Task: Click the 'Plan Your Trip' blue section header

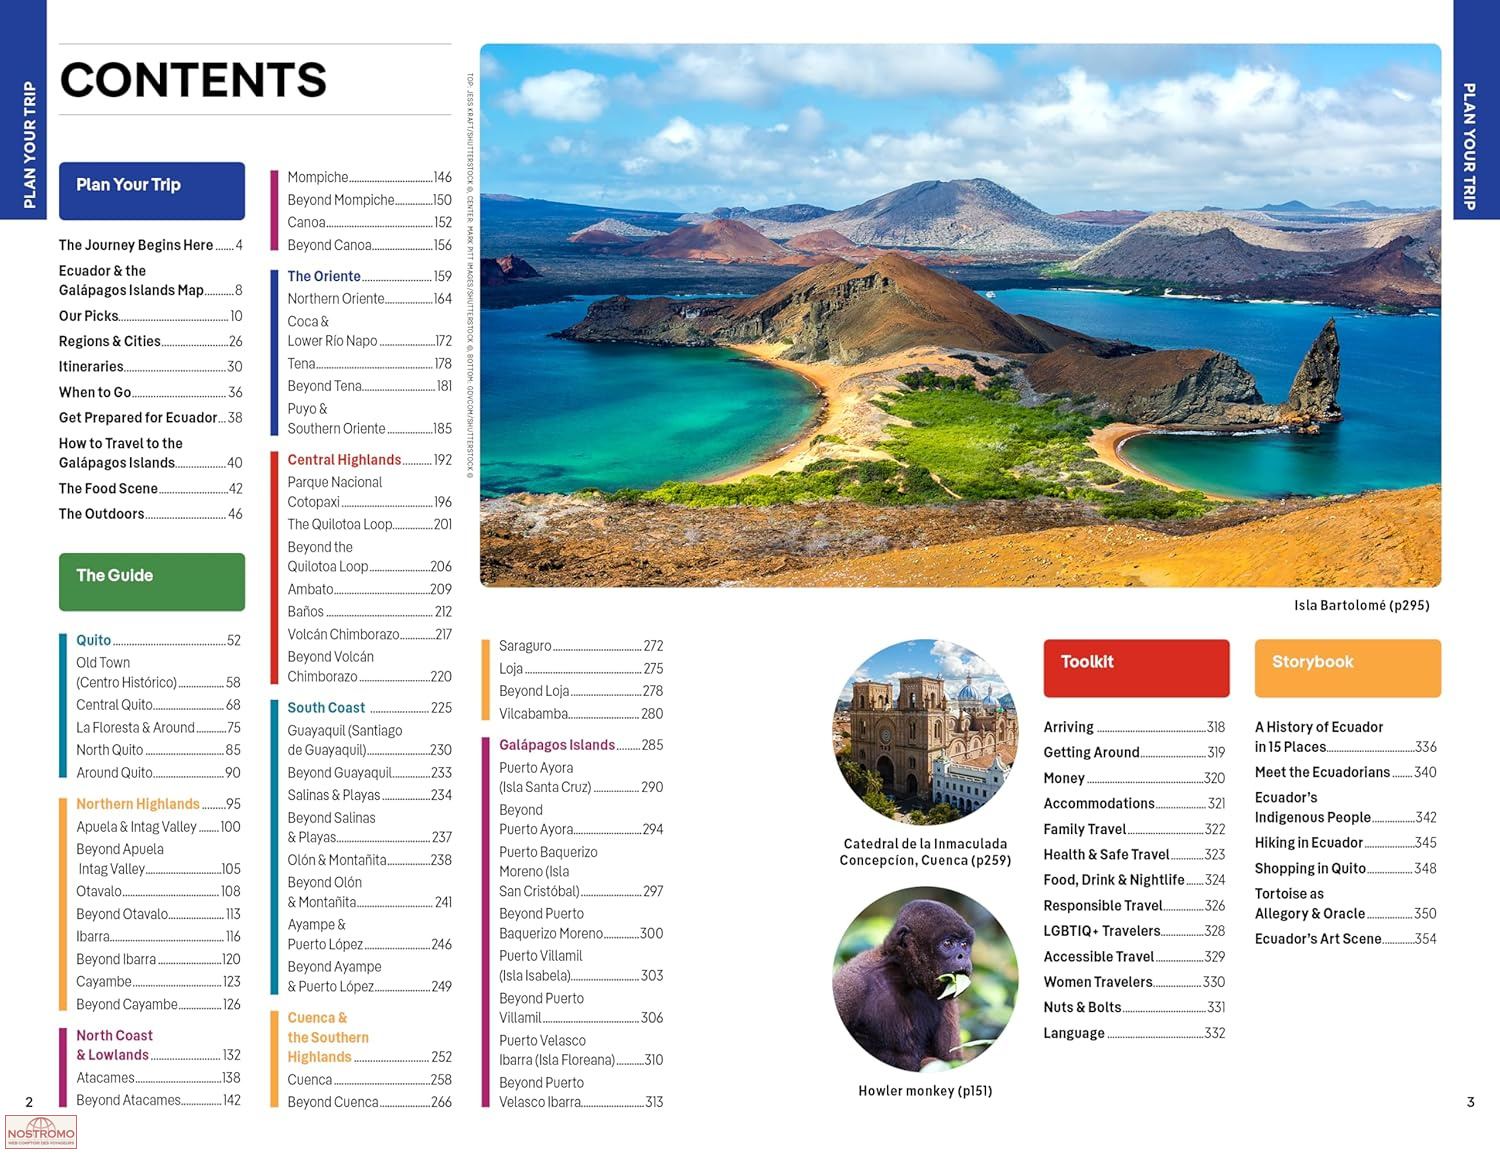Action: [152, 191]
